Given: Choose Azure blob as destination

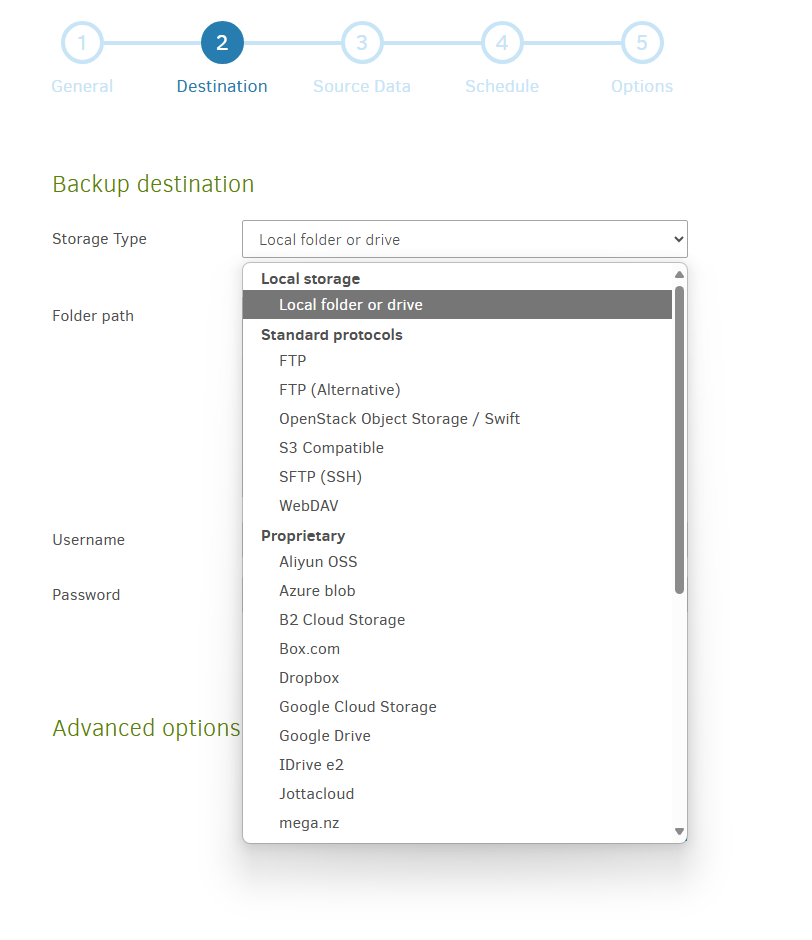Looking at the screenshot, I should pos(317,590).
